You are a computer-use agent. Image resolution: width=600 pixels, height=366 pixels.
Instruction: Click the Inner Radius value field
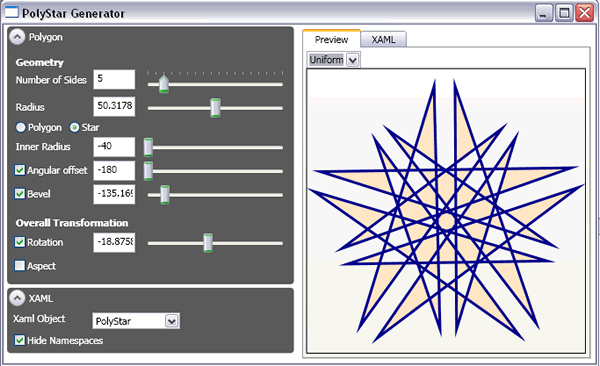[114, 147]
